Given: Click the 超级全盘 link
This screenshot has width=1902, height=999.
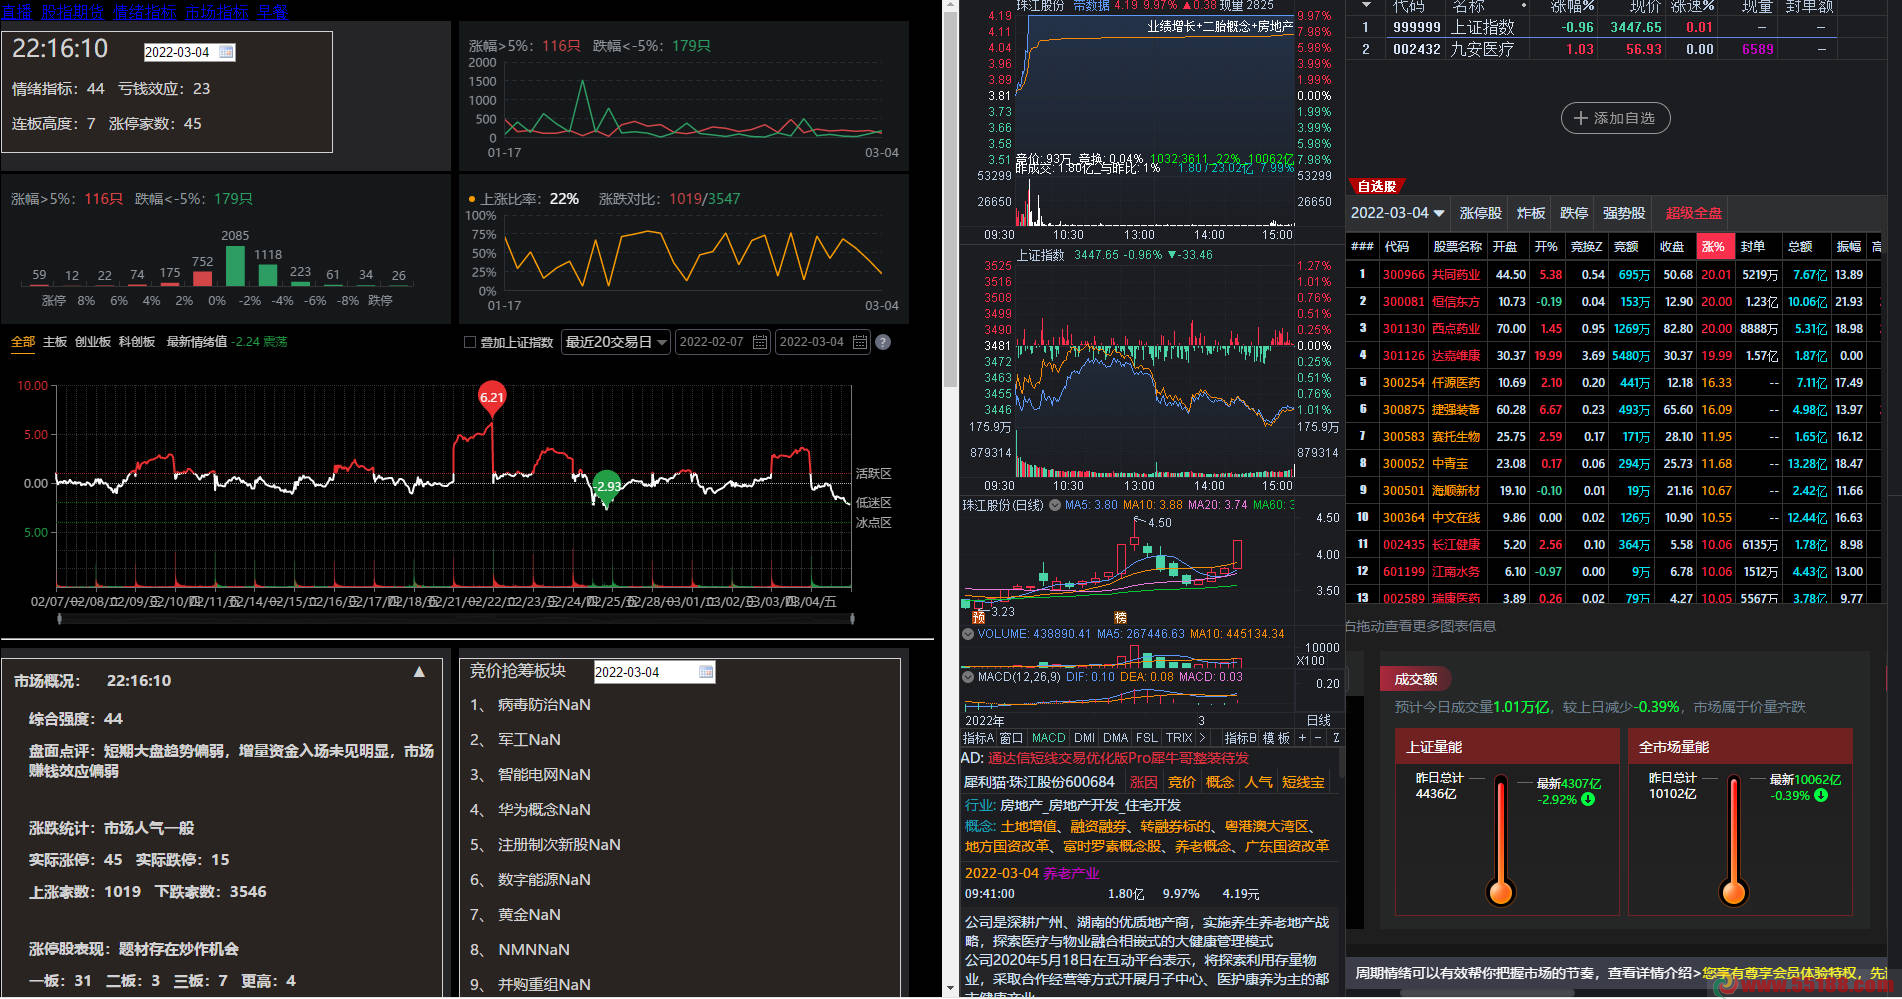Looking at the screenshot, I should (1693, 213).
